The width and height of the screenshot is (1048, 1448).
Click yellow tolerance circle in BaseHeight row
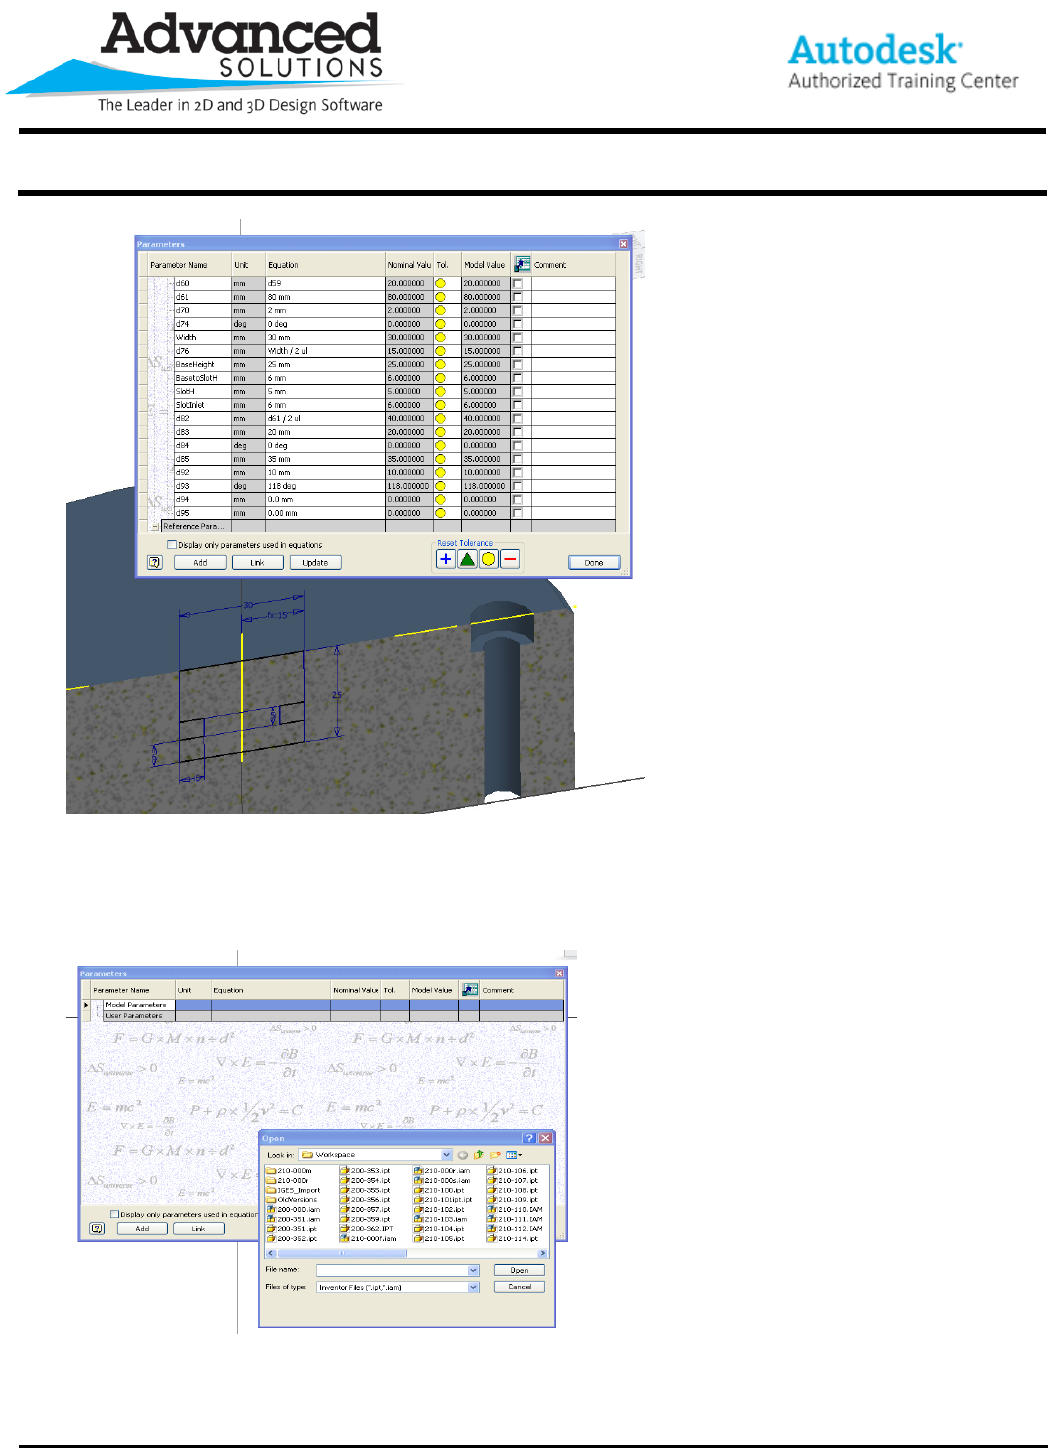(440, 364)
